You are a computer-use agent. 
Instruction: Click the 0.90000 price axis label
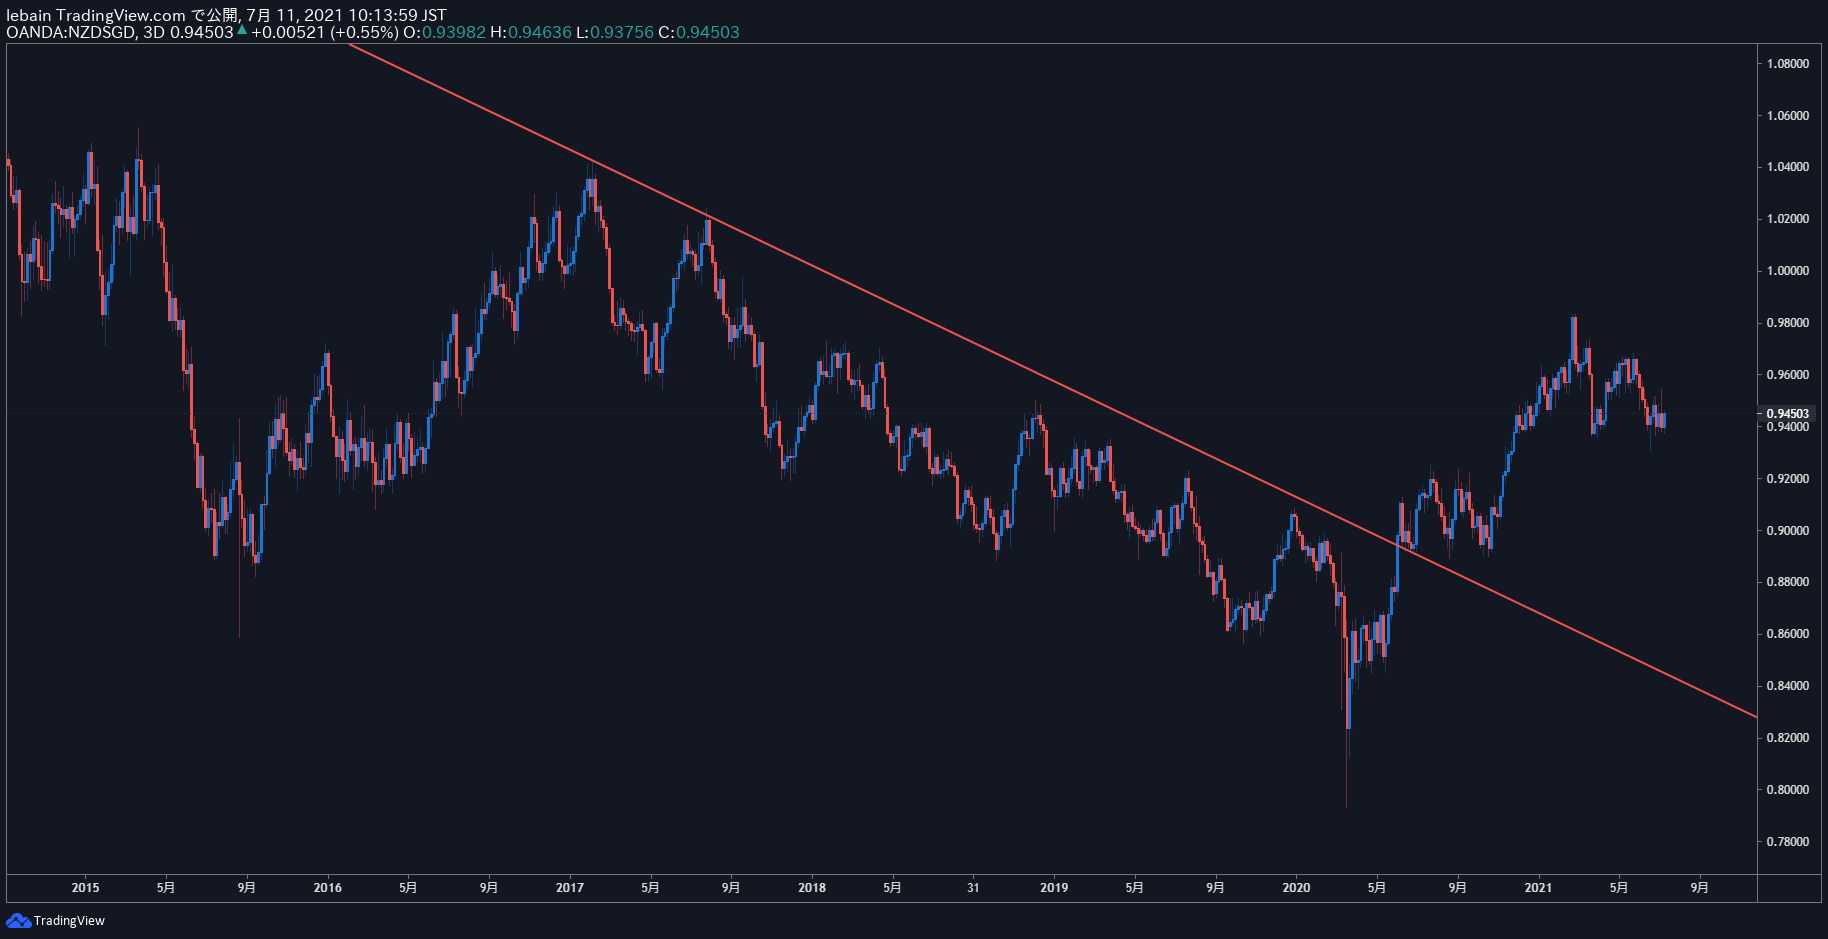(x=1788, y=531)
